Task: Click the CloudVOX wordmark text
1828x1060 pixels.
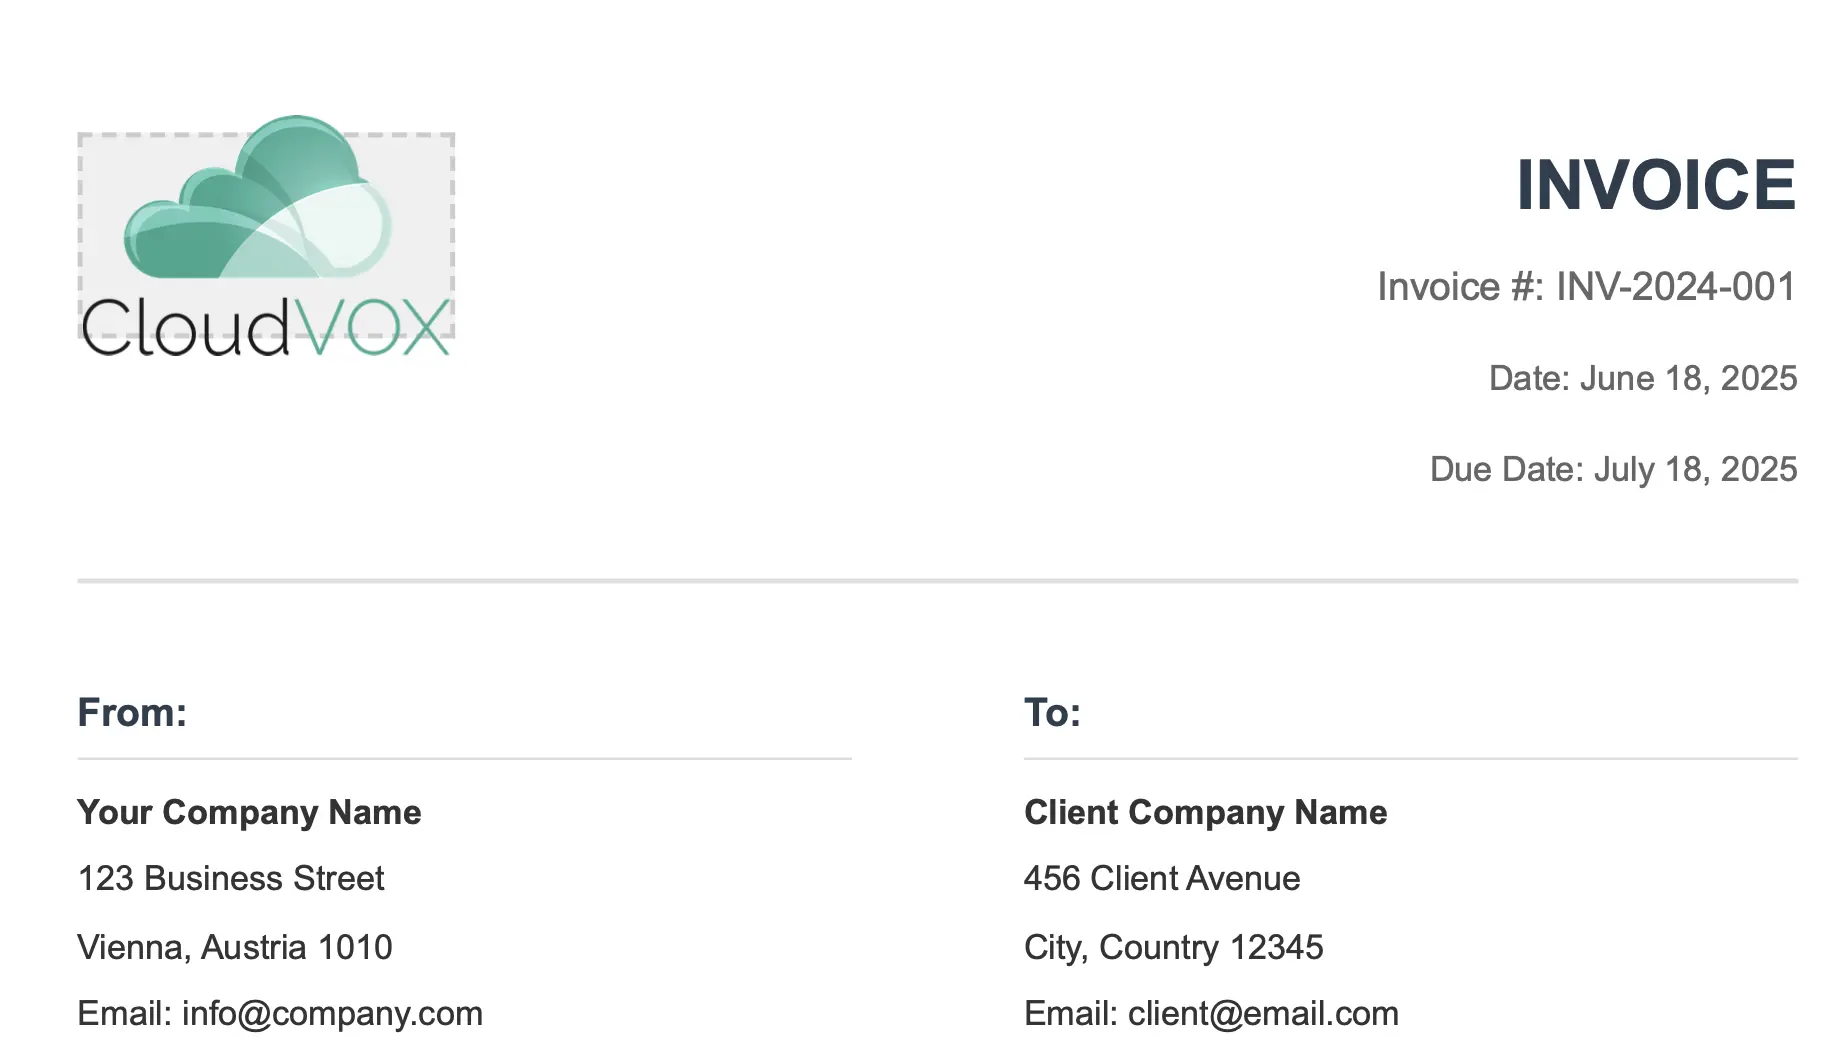Action: pyautogui.click(x=266, y=328)
